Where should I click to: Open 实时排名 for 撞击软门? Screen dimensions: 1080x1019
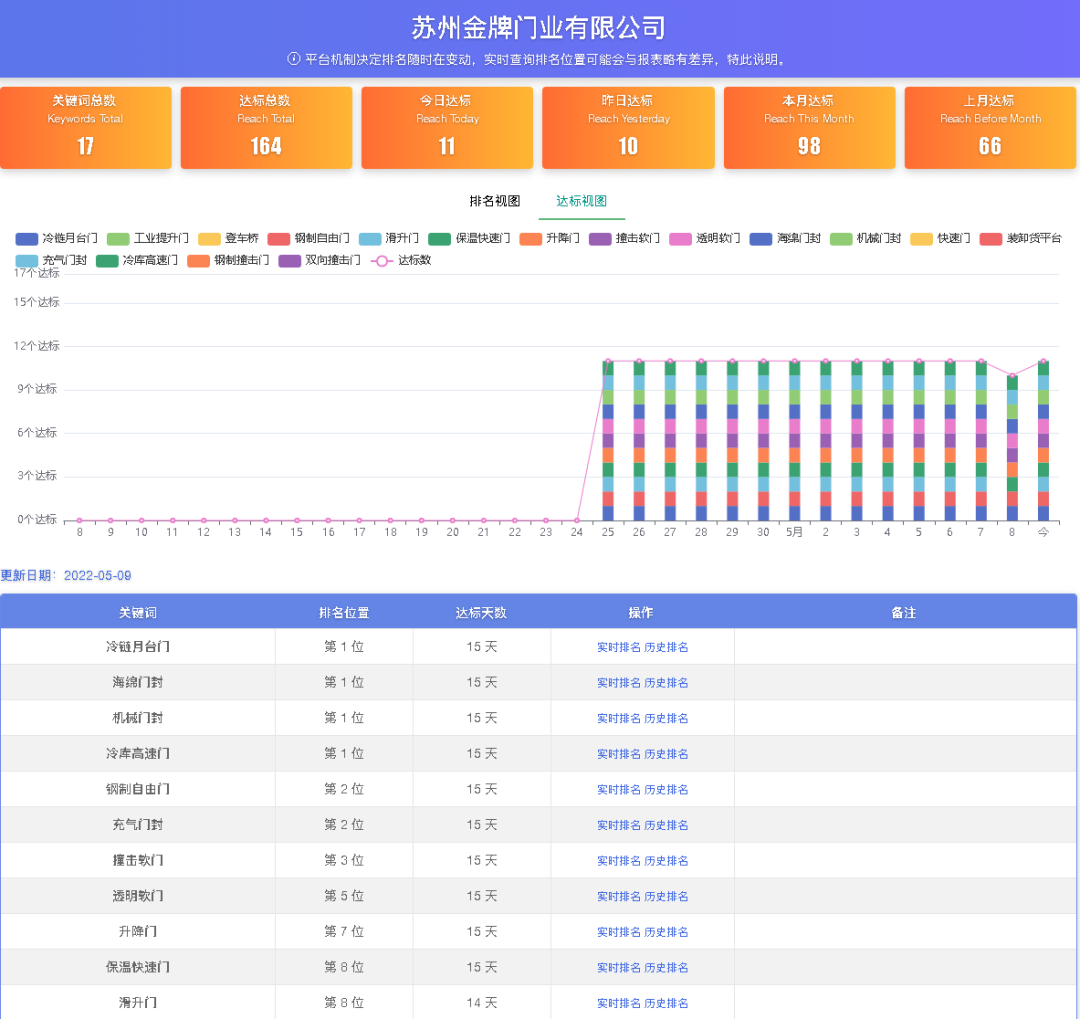(619, 861)
